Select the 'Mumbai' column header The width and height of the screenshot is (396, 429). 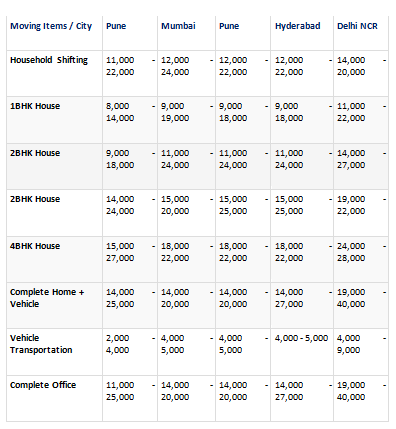click(x=178, y=26)
